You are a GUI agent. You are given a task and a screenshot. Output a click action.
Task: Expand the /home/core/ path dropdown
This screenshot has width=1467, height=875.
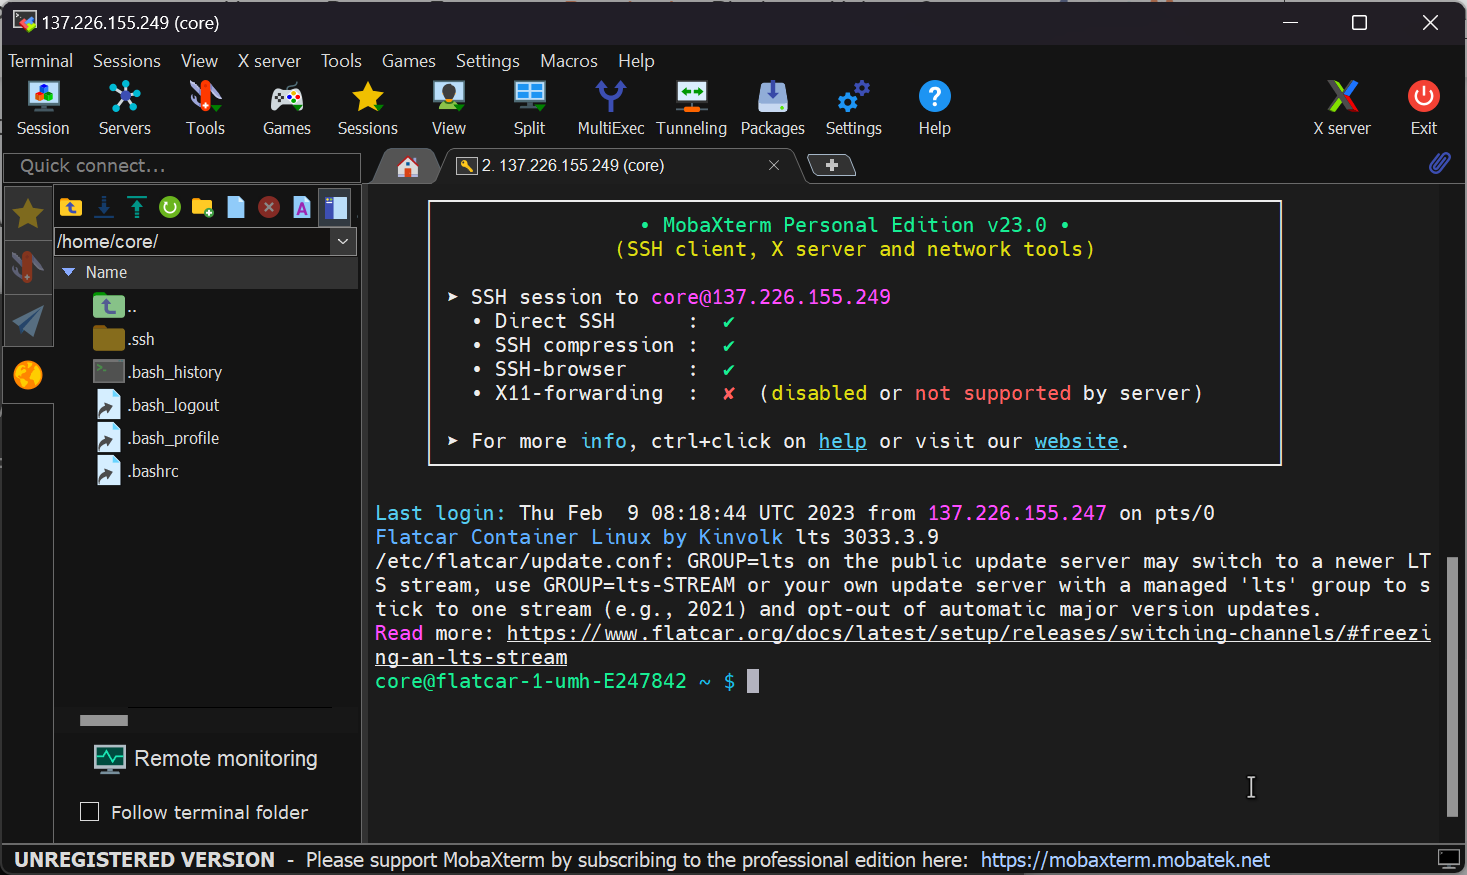click(343, 241)
